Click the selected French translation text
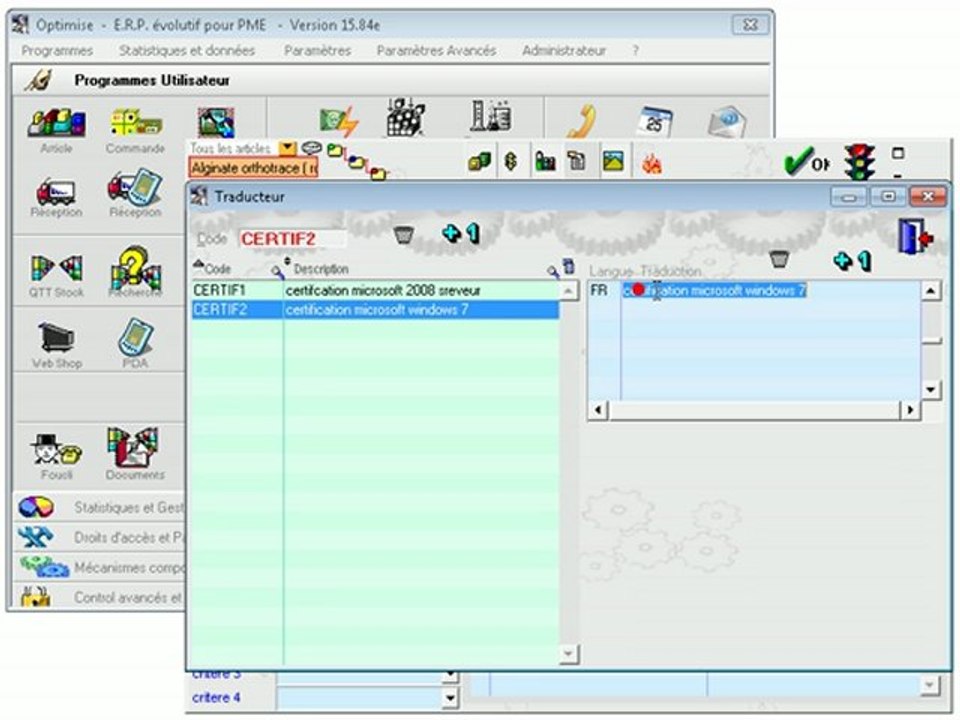The width and height of the screenshot is (960, 720). click(x=714, y=291)
